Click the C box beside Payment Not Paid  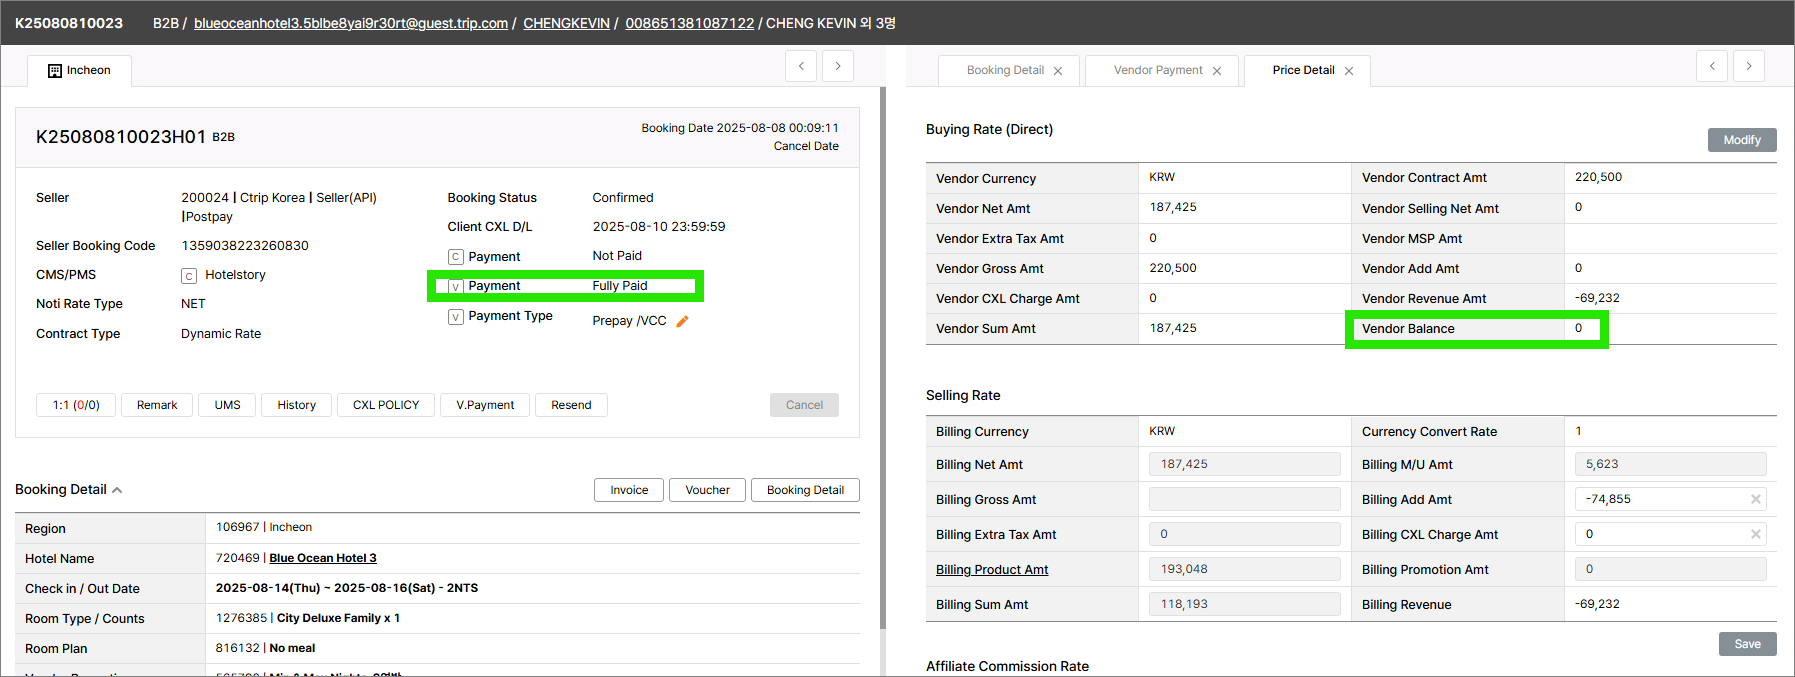[456, 257]
